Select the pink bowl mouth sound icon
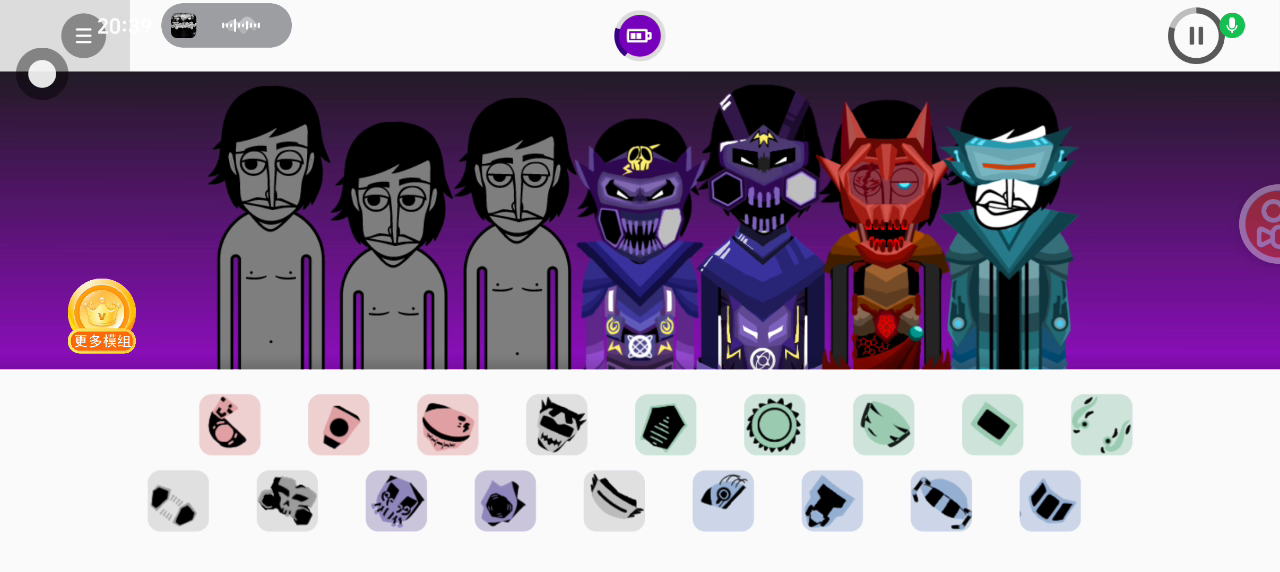The image size is (1280, 572). 448,425
